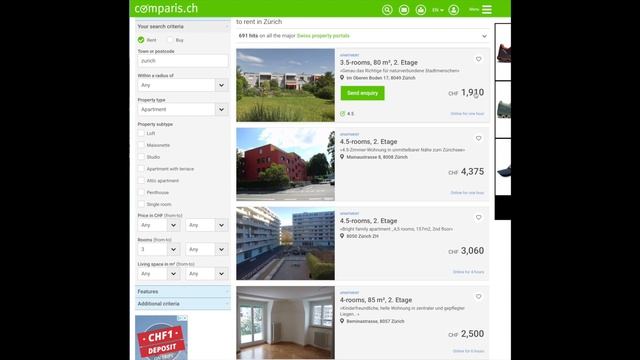Open Rooms to dropdown

[x=207, y=249]
